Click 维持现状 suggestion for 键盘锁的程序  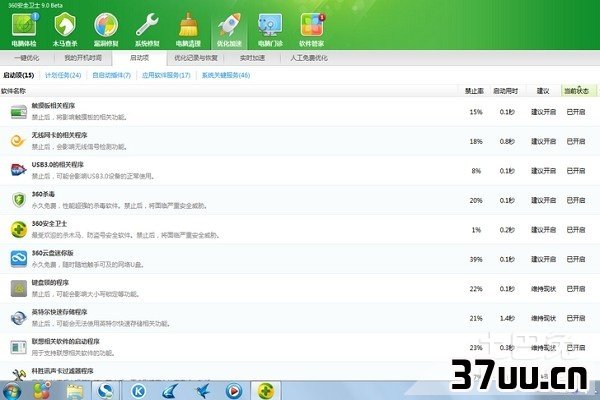(x=543, y=289)
